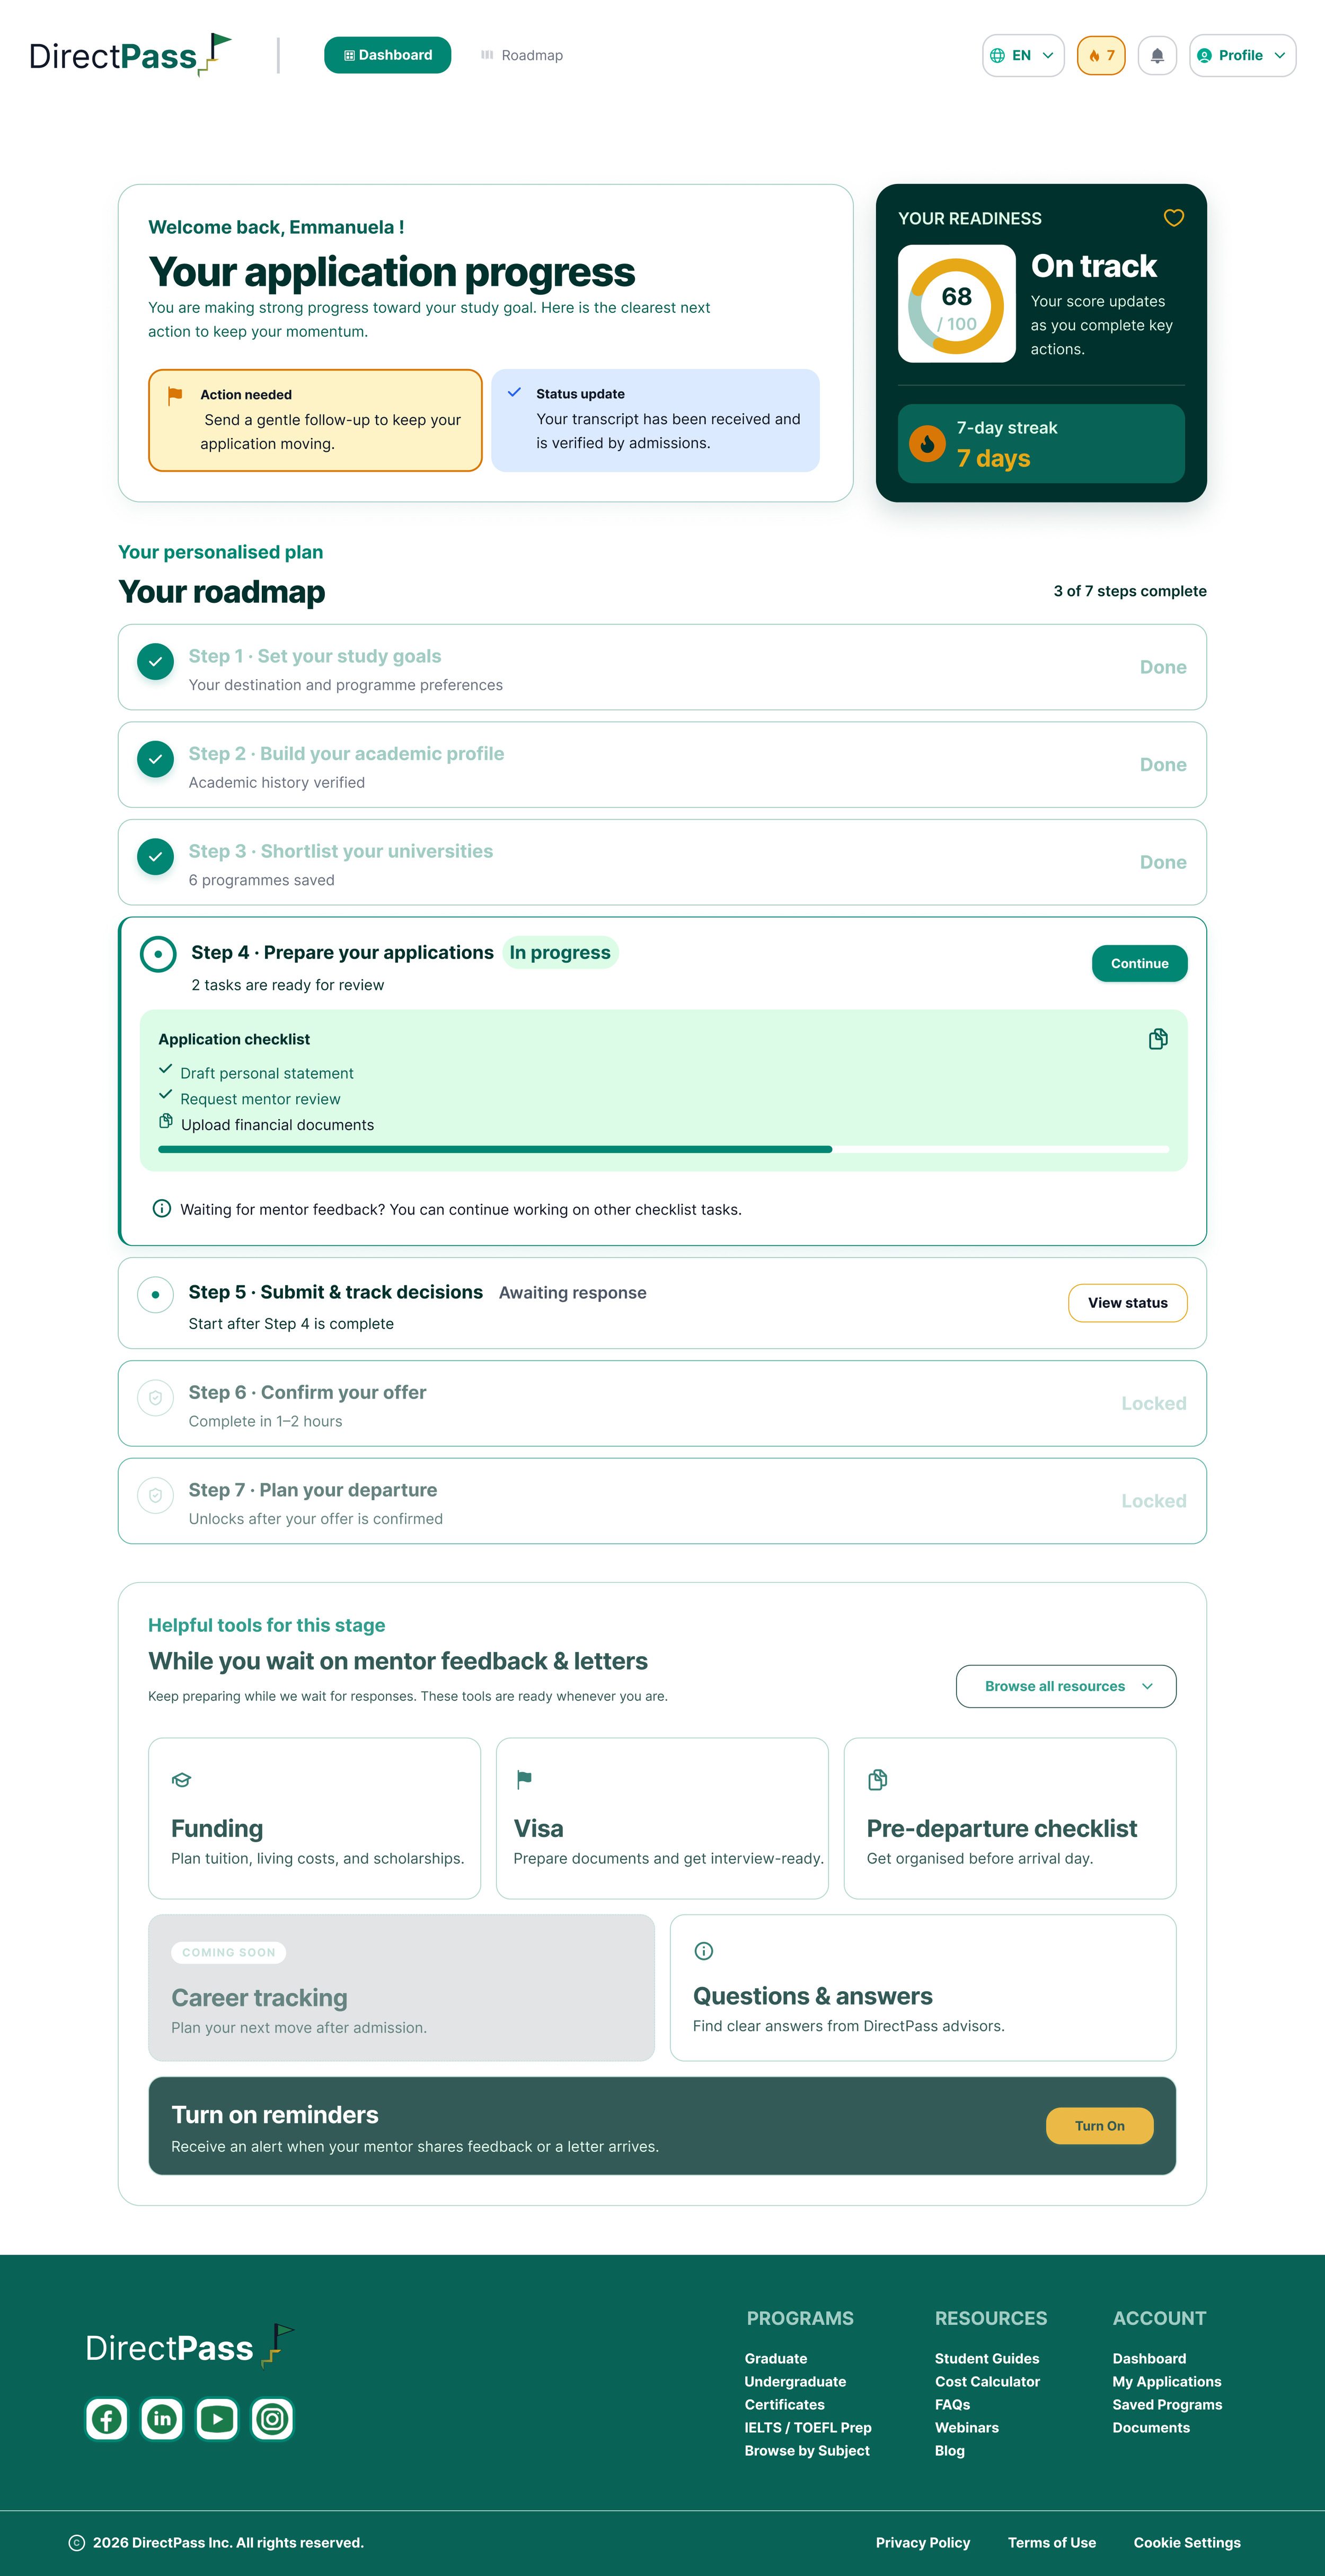Image resolution: width=1325 pixels, height=2576 pixels.
Task: Click the Continue button for Step 4
Action: click(1140, 963)
